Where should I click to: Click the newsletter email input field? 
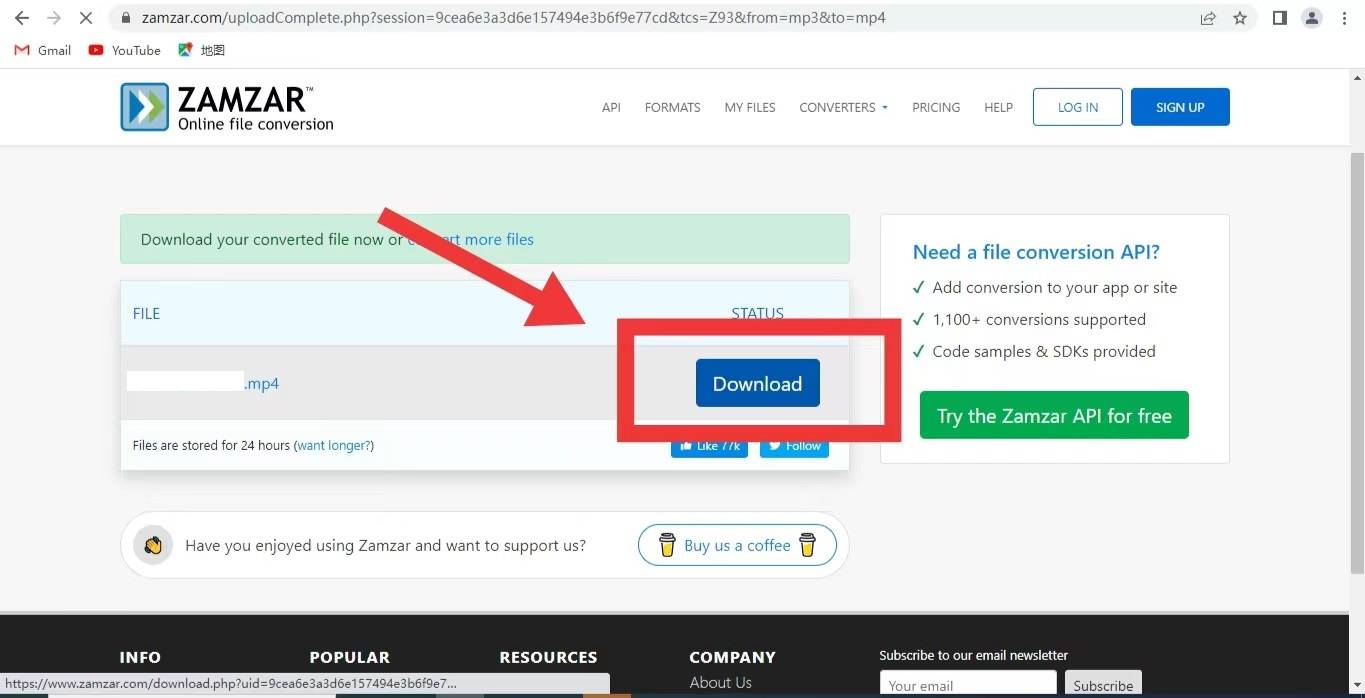[968, 685]
